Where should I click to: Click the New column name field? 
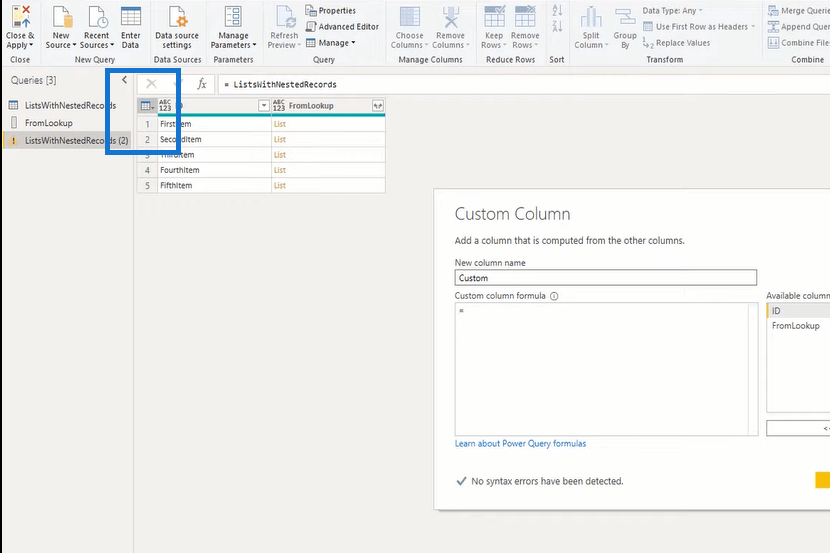606,278
